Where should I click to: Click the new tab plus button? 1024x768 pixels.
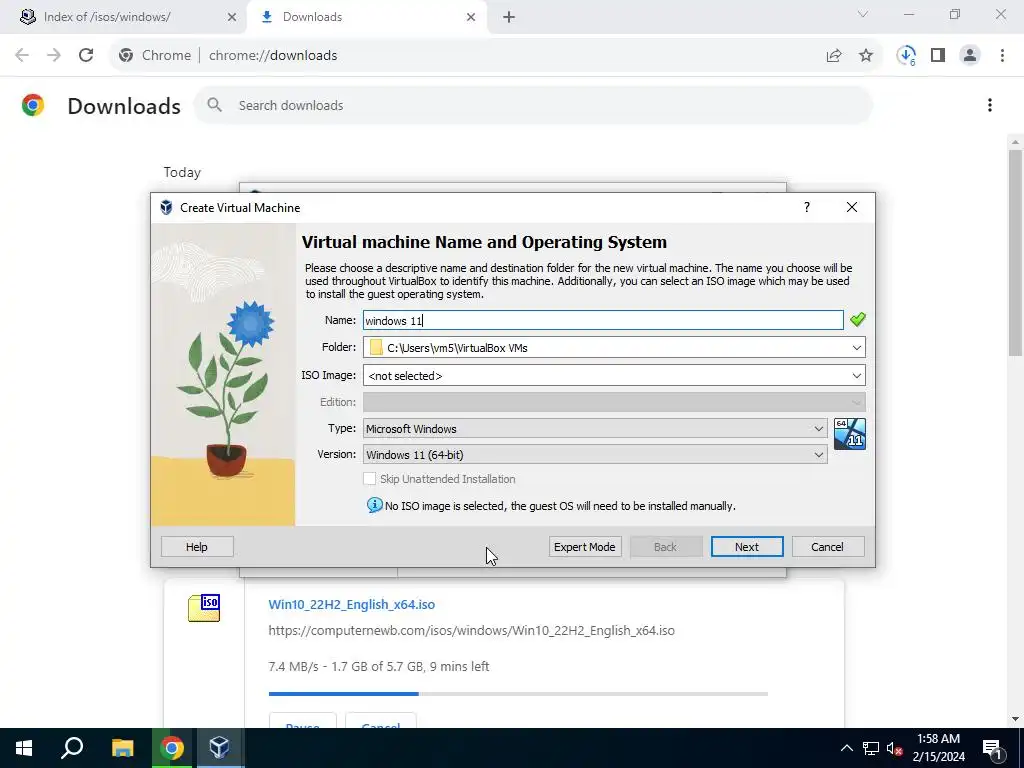pyautogui.click(x=509, y=17)
